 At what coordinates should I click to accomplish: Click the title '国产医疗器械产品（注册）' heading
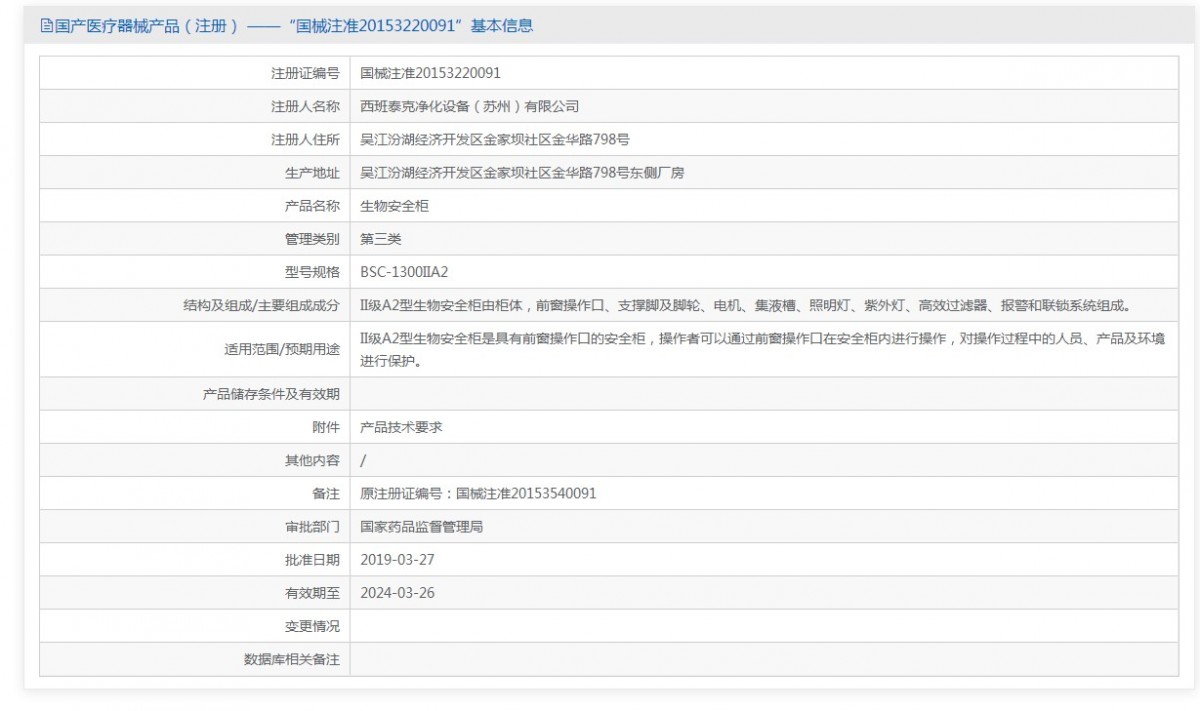tap(146, 26)
